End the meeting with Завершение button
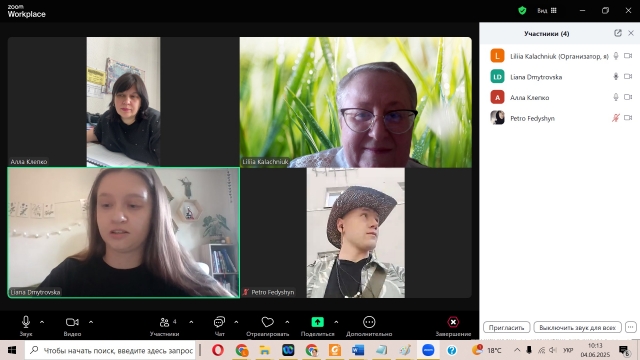The width and height of the screenshot is (640, 360). [453, 326]
